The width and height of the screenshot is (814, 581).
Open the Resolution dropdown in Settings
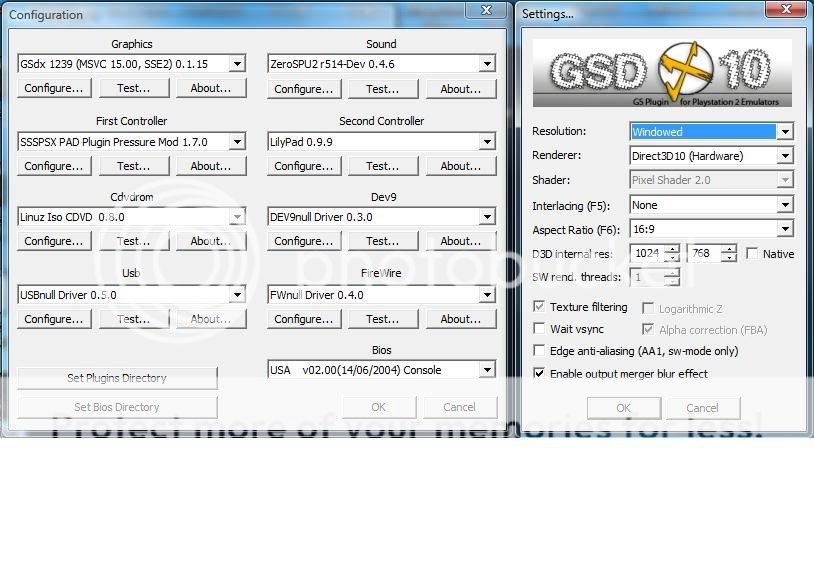[711, 131]
